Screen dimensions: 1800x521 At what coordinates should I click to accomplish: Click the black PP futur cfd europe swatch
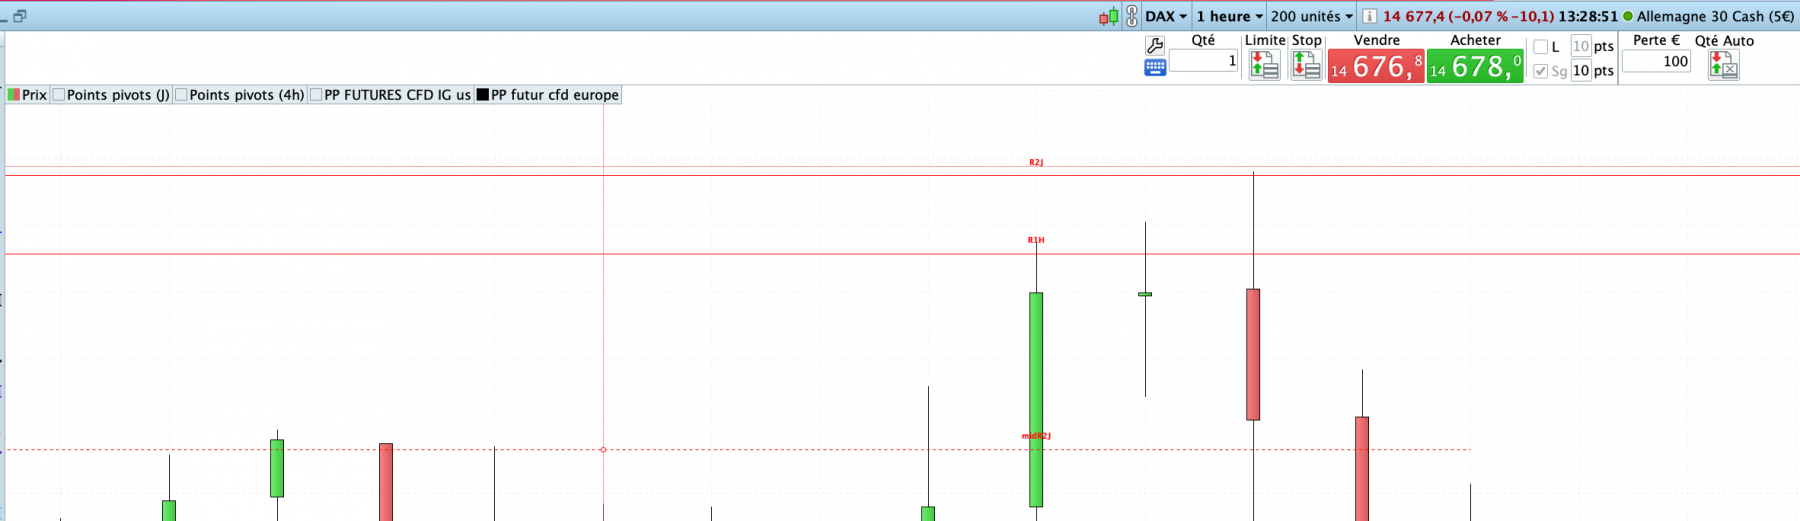483,95
